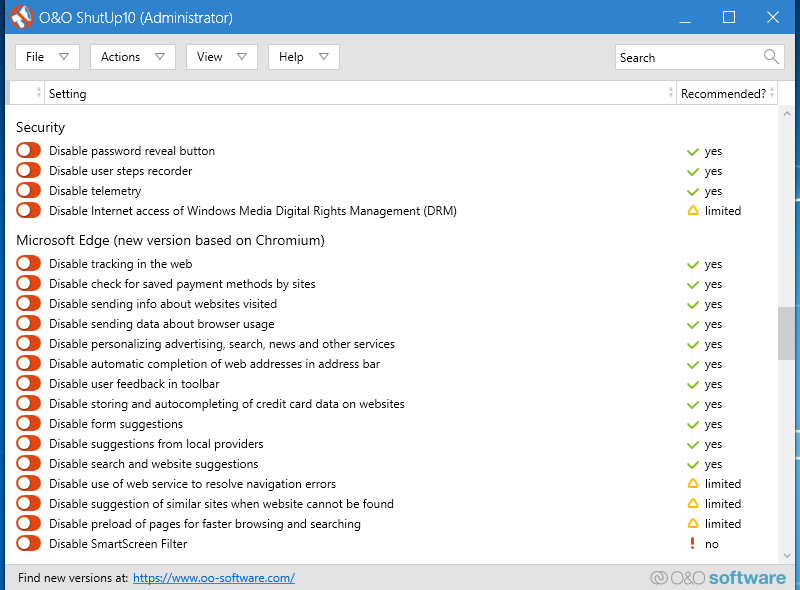Click the green check for Disable telemetry
This screenshot has height=590, width=800.
point(693,191)
